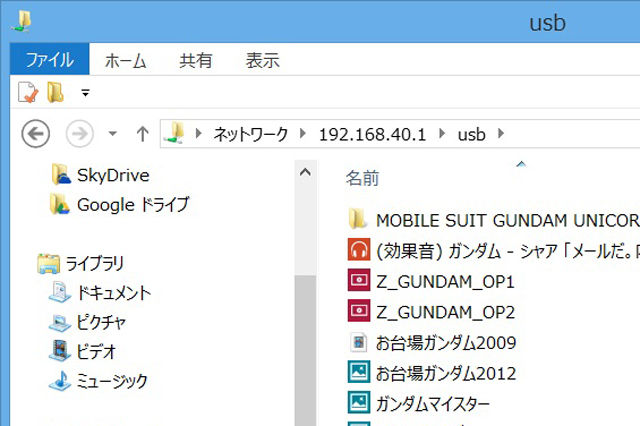
Task: Click the video icon of Z_GUNDAM_OP1
Action: tap(359, 280)
